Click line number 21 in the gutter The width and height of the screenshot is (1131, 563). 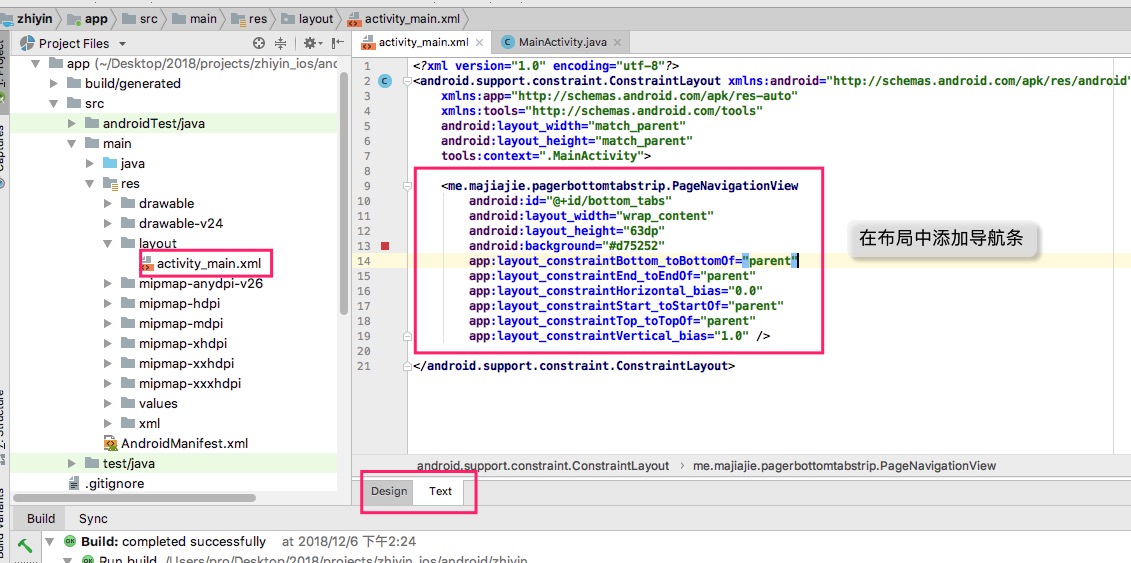[363, 366]
